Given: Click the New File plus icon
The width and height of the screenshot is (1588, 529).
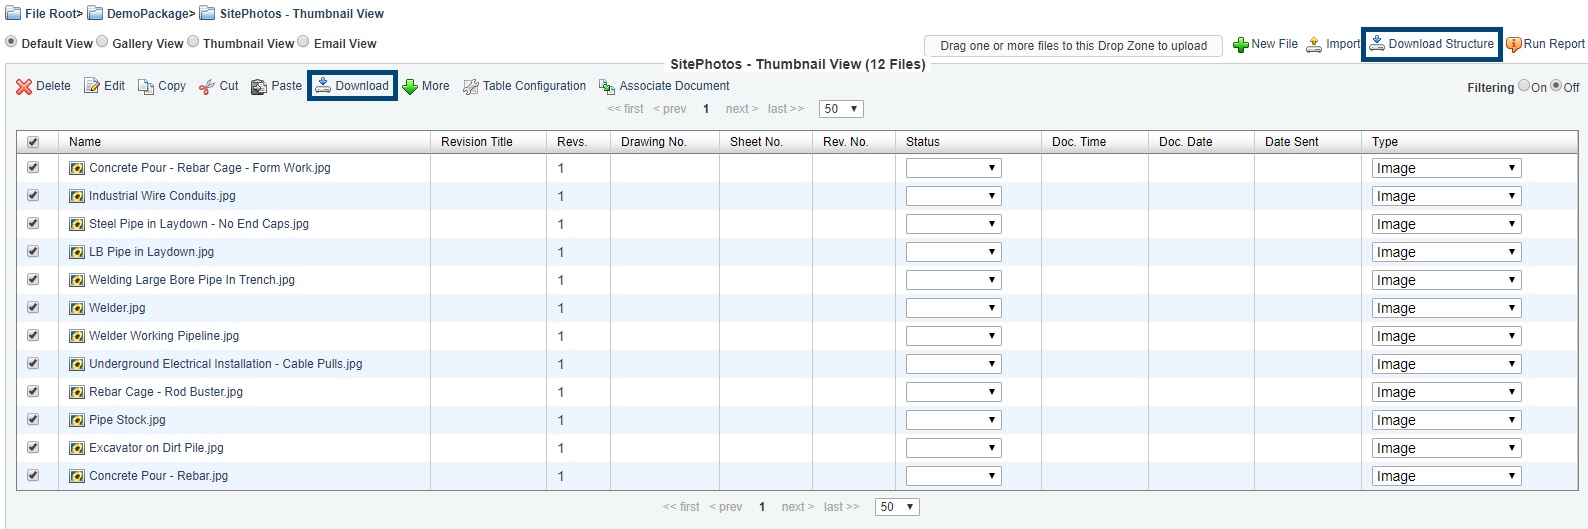Looking at the screenshot, I should point(1241,45).
